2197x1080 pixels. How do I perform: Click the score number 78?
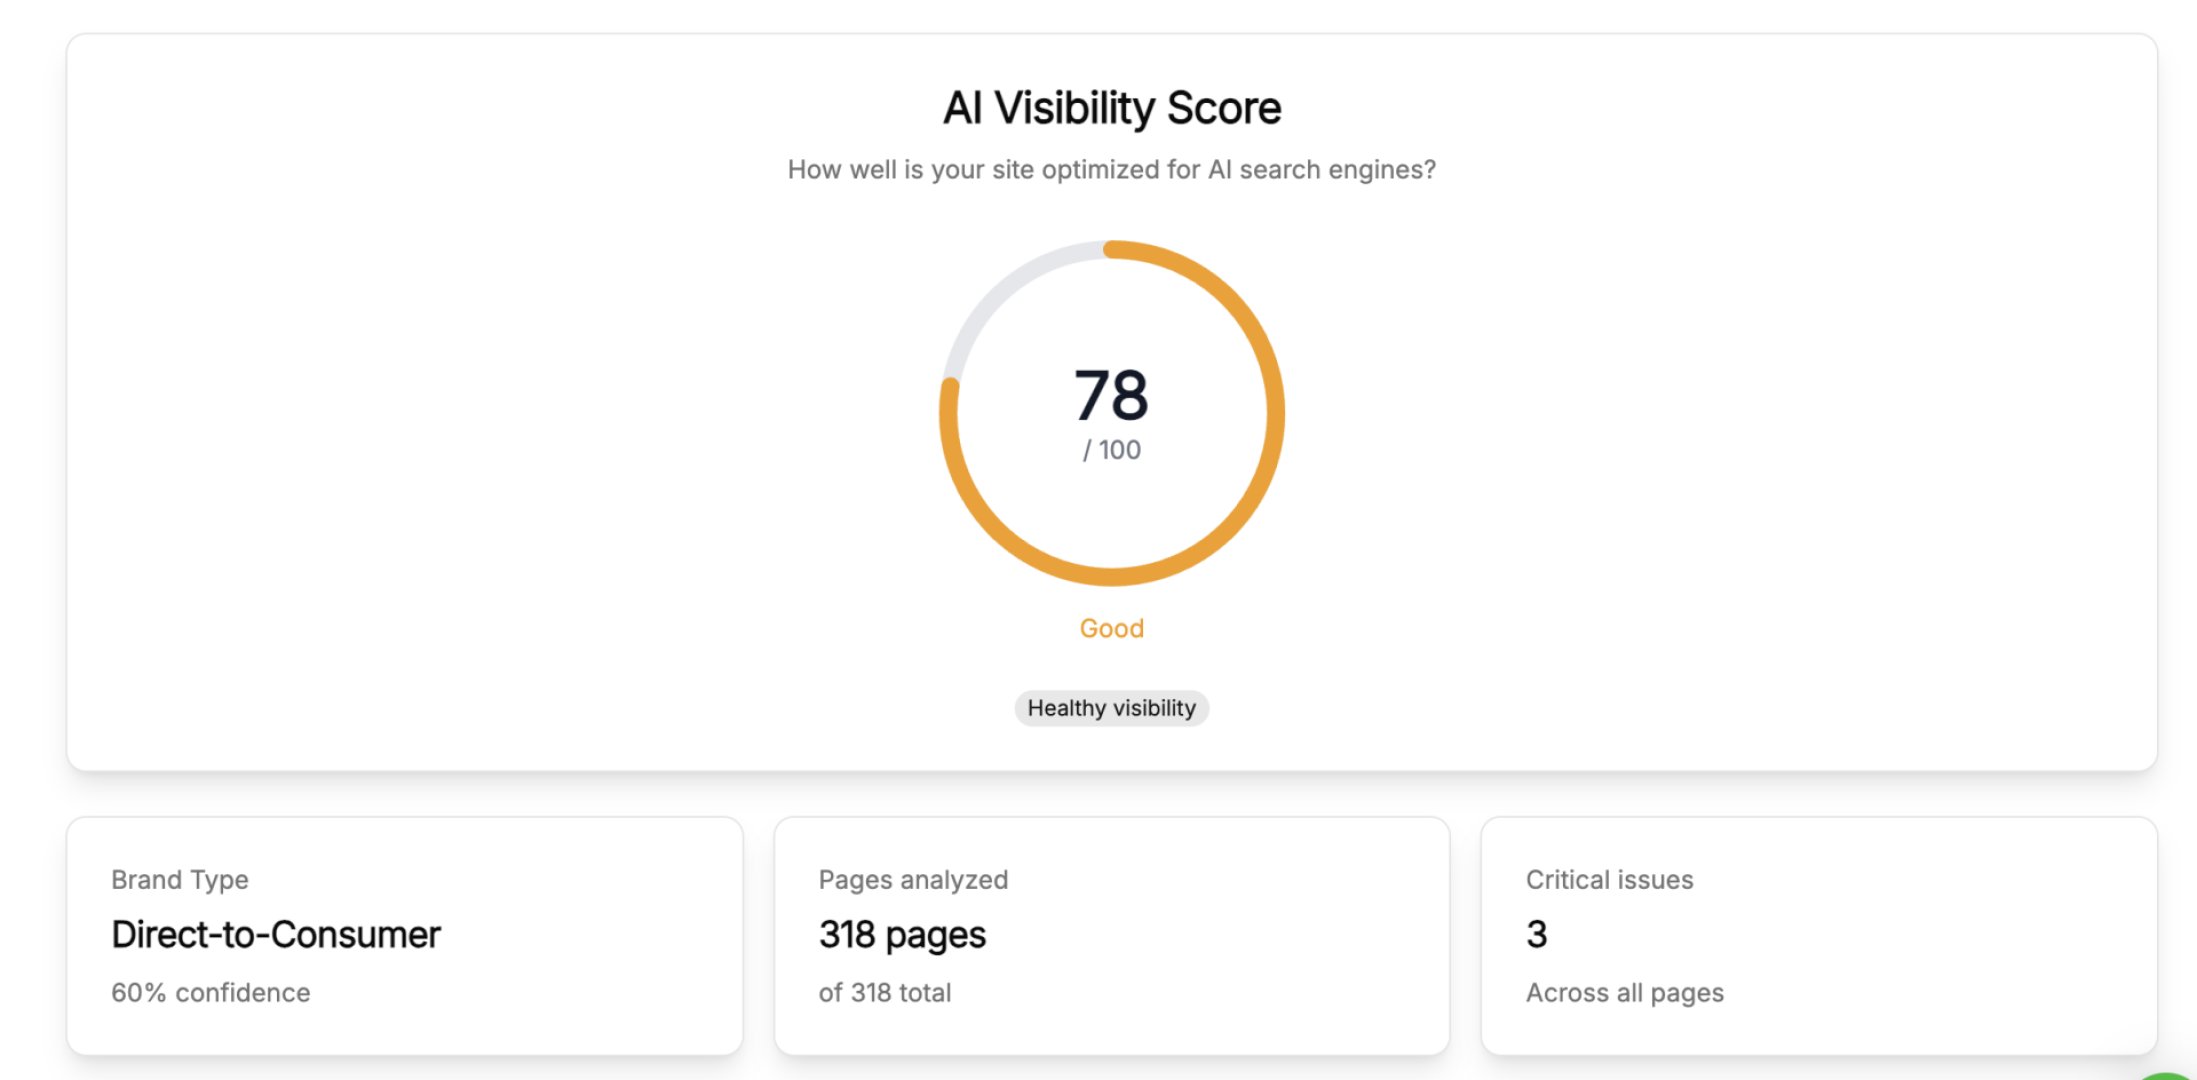coord(1111,394)
